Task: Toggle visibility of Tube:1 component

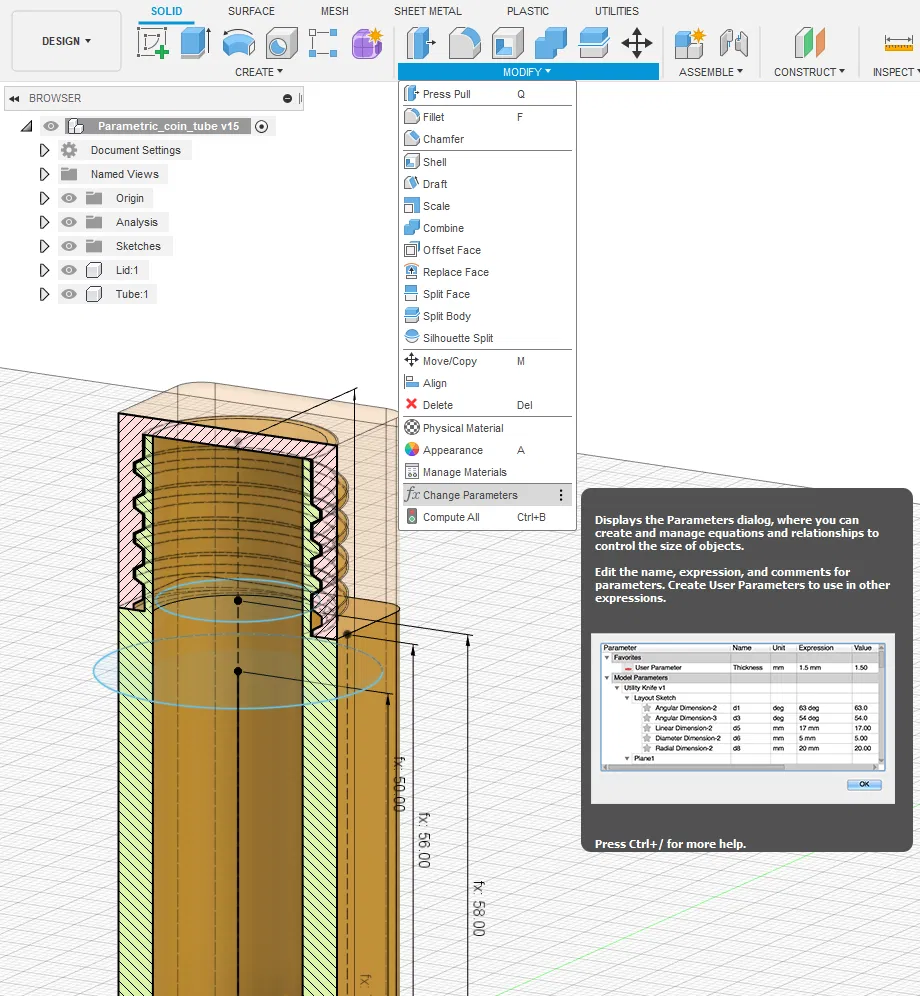Action: pyautogui.click(x=69, y=294)
